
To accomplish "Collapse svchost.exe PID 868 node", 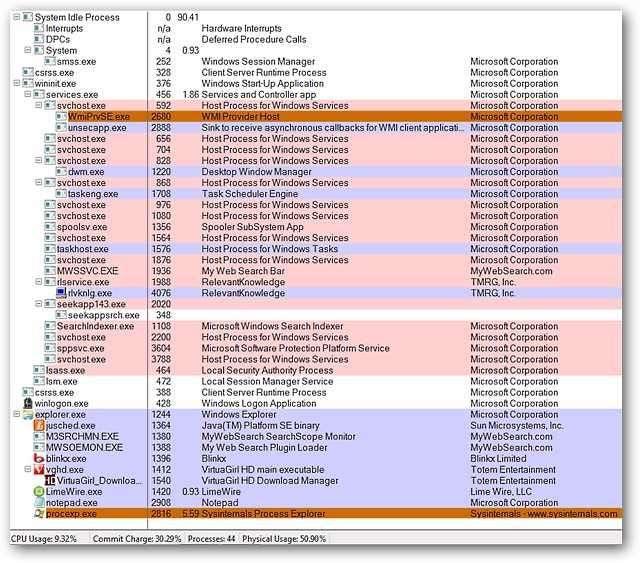I will (x=39, y=182).
